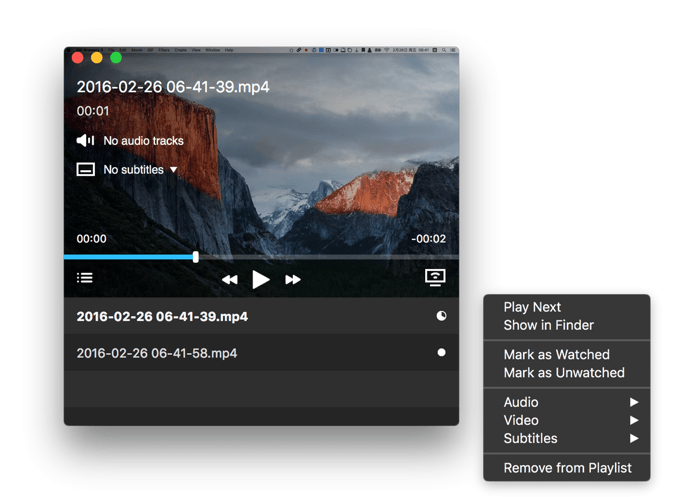Click the remaining time -00:02 label
This screenshot has width=700, height=497.
tap(428, 239)
